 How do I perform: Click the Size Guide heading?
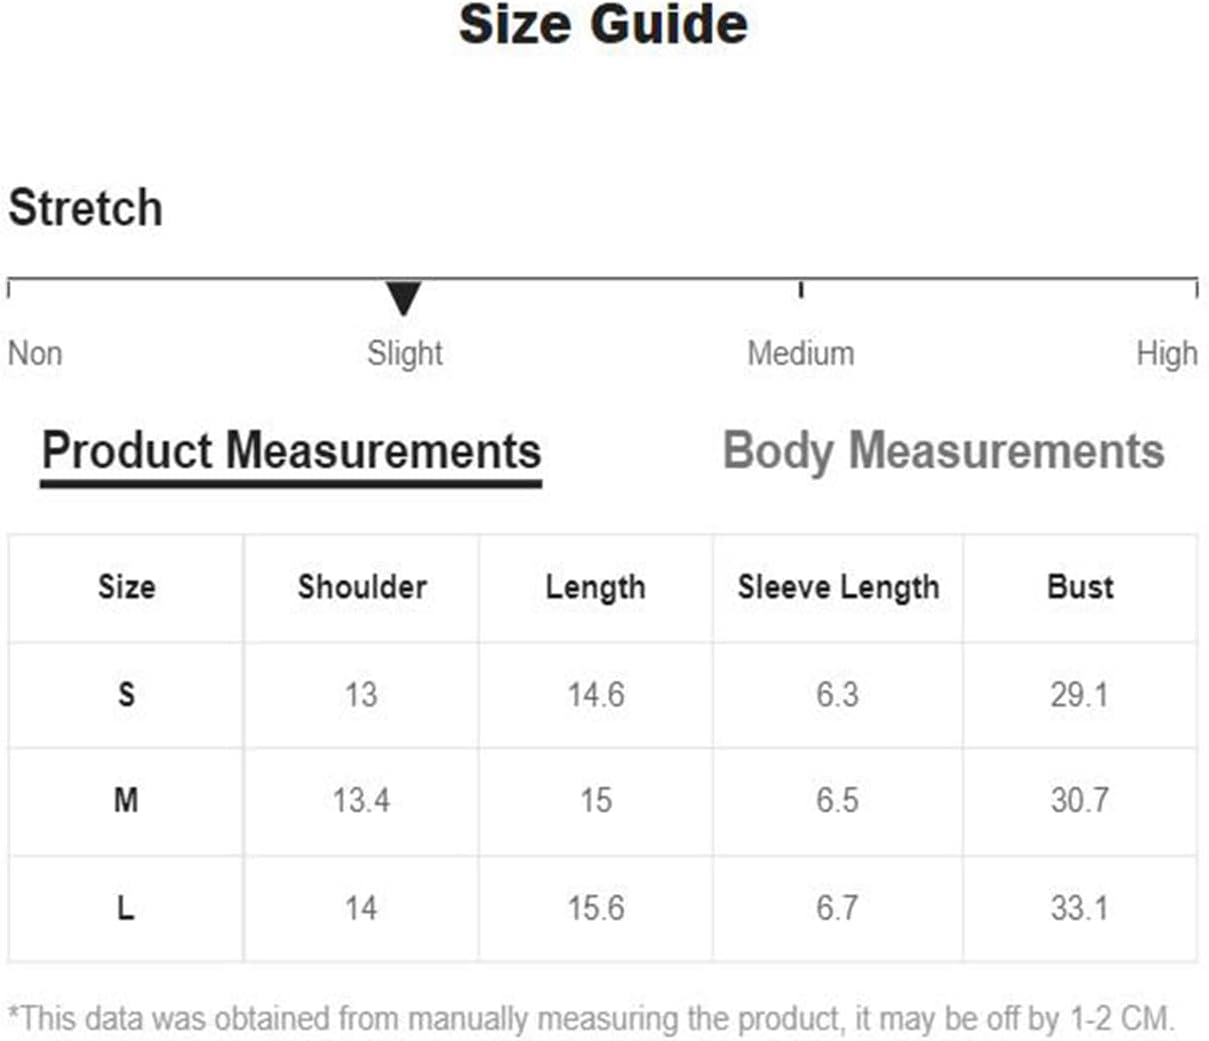[603, 24]
